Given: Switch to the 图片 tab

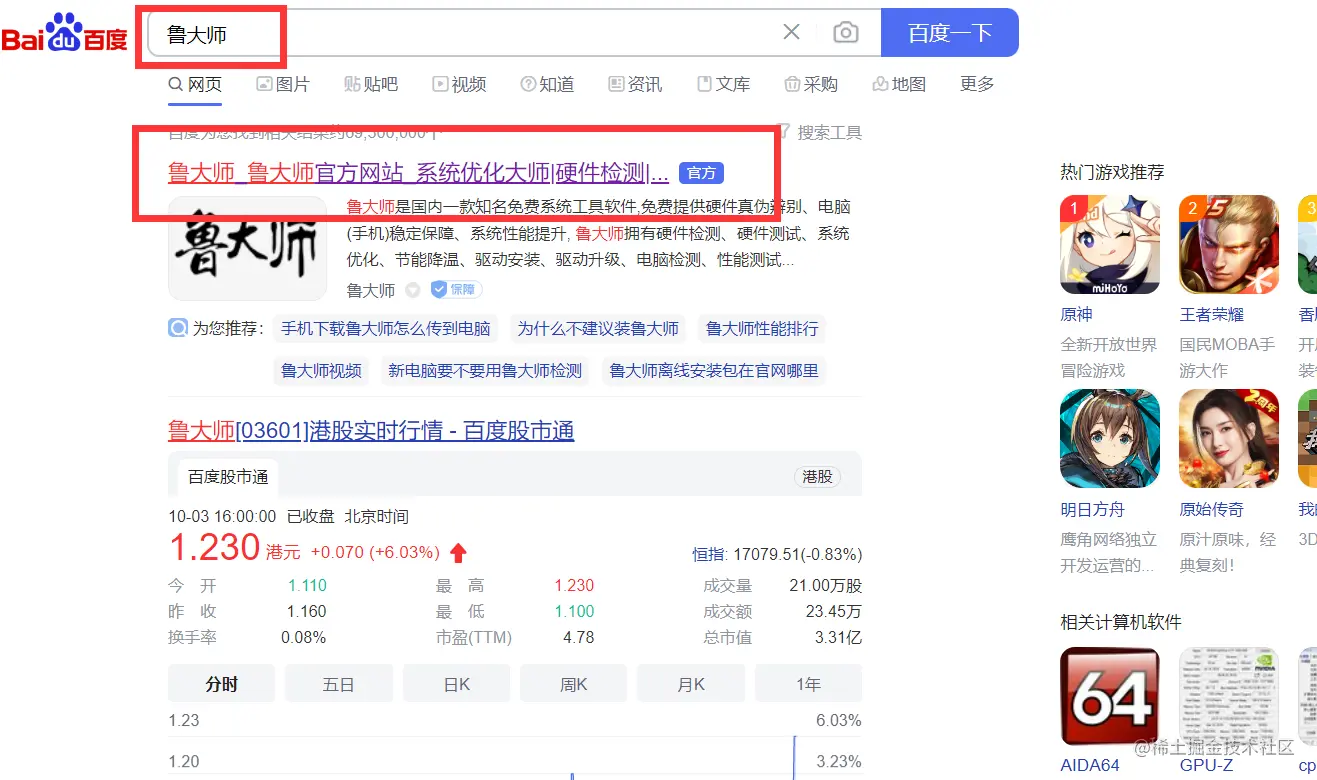Looking at the screenshot, I should pos(283,85).
